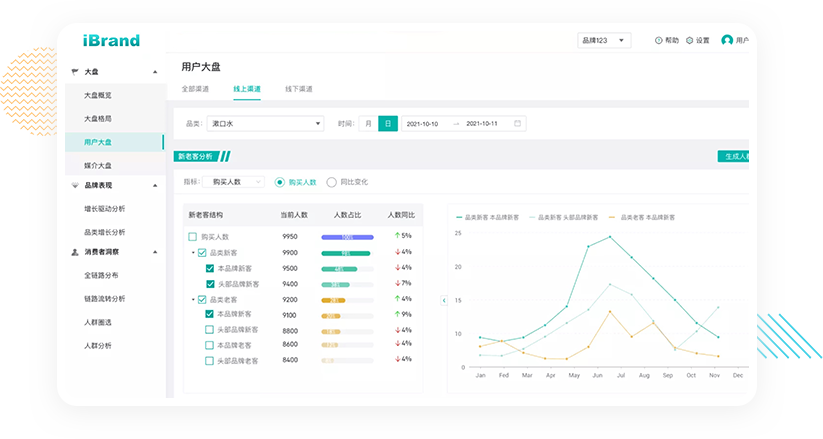Click the flag icon beside 大盘
The height and width of the screenshot is (439, 823).
pos(75,71)
